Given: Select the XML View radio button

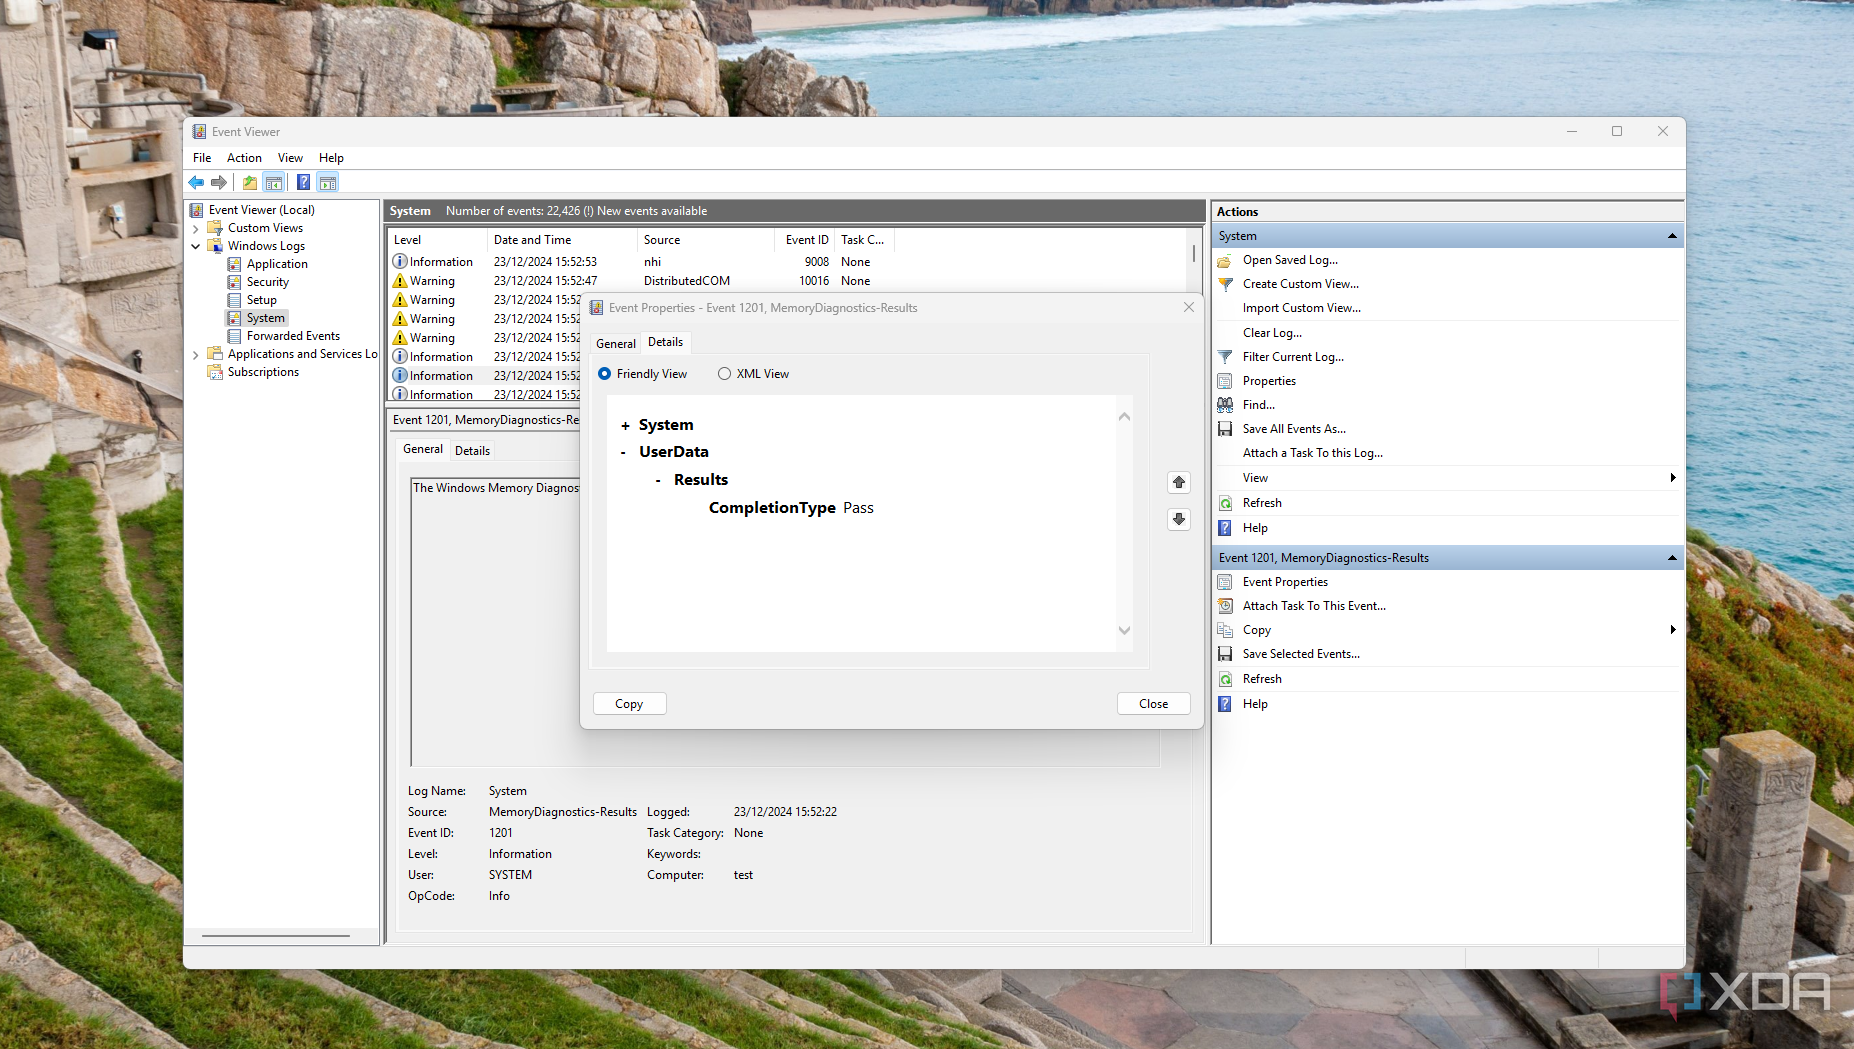Looking at the screenshot, I should (724, 374).
